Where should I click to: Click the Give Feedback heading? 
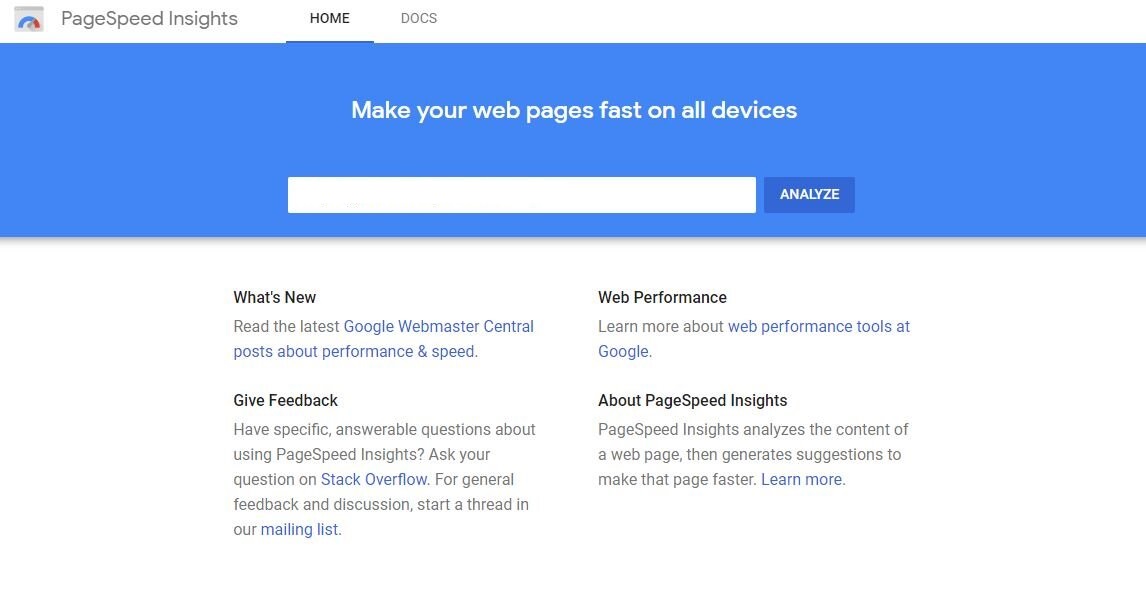click(285, 400)
